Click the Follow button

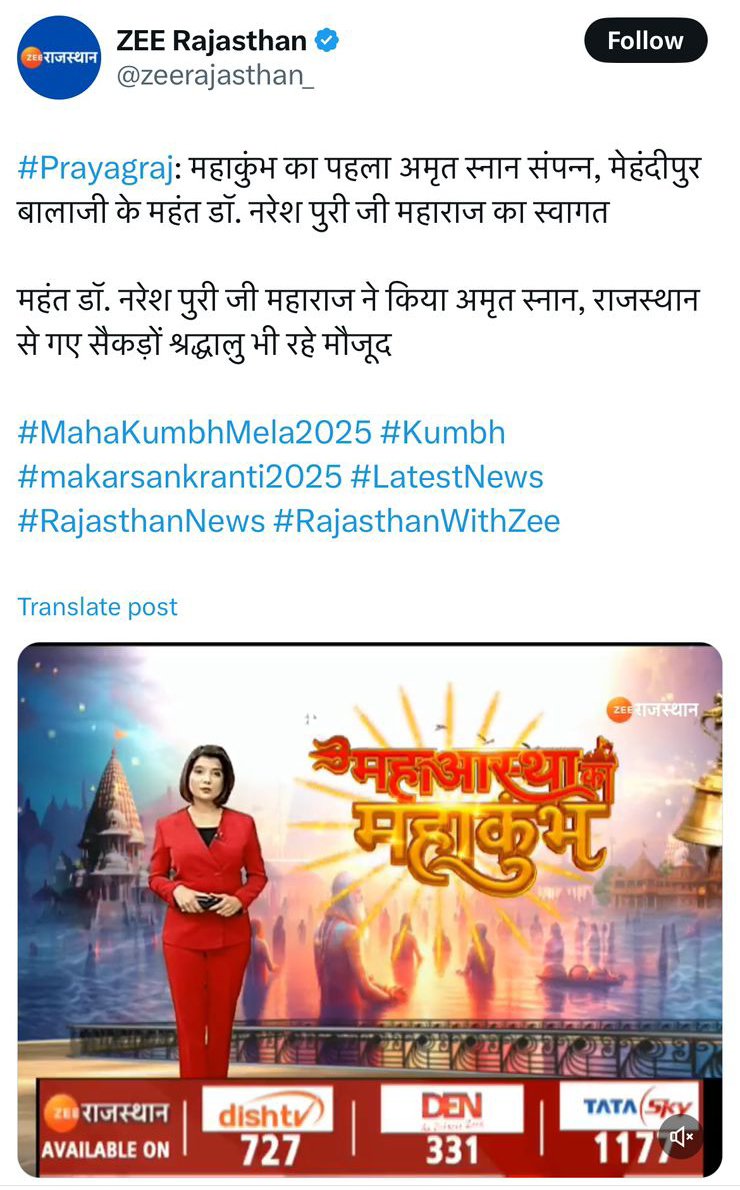pos(645,40)
